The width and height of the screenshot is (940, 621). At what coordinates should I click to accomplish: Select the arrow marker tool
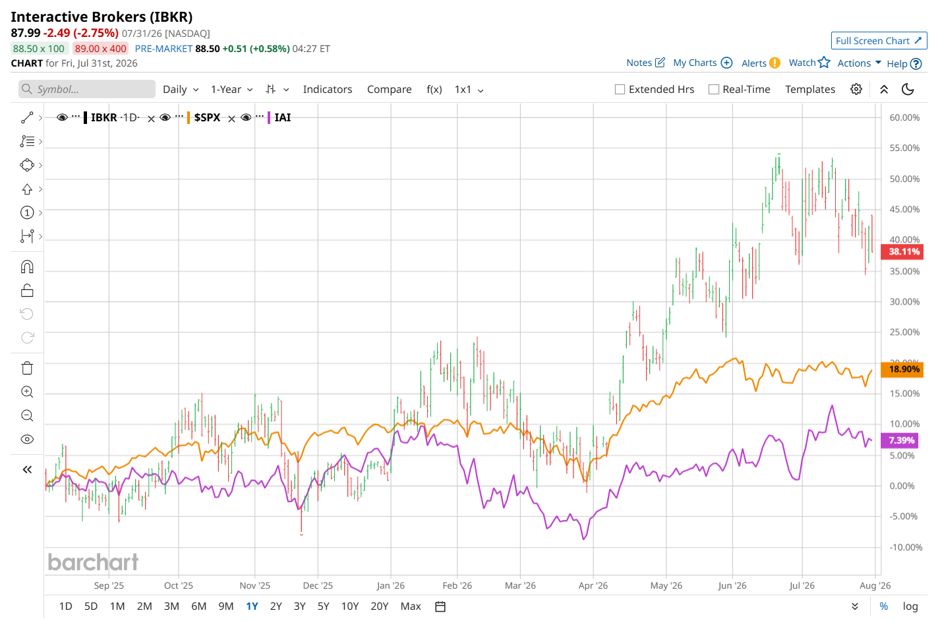pyautogui.click(x=27, y=189)
